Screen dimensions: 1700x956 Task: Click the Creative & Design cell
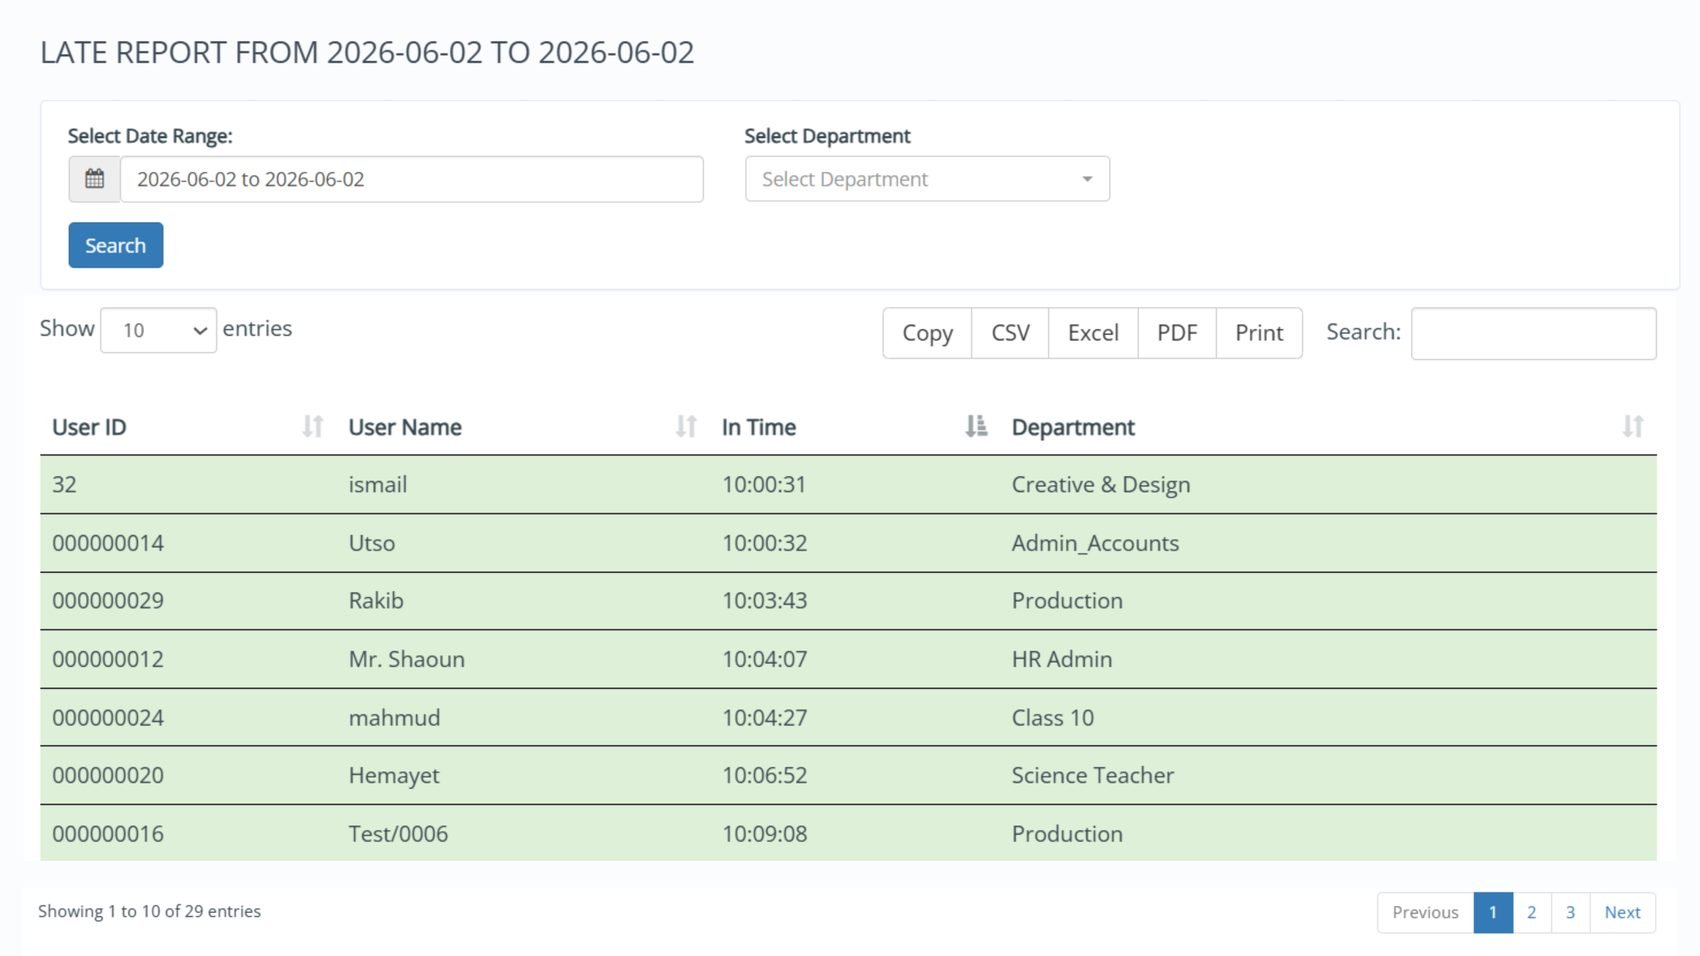coord(1101,485)
